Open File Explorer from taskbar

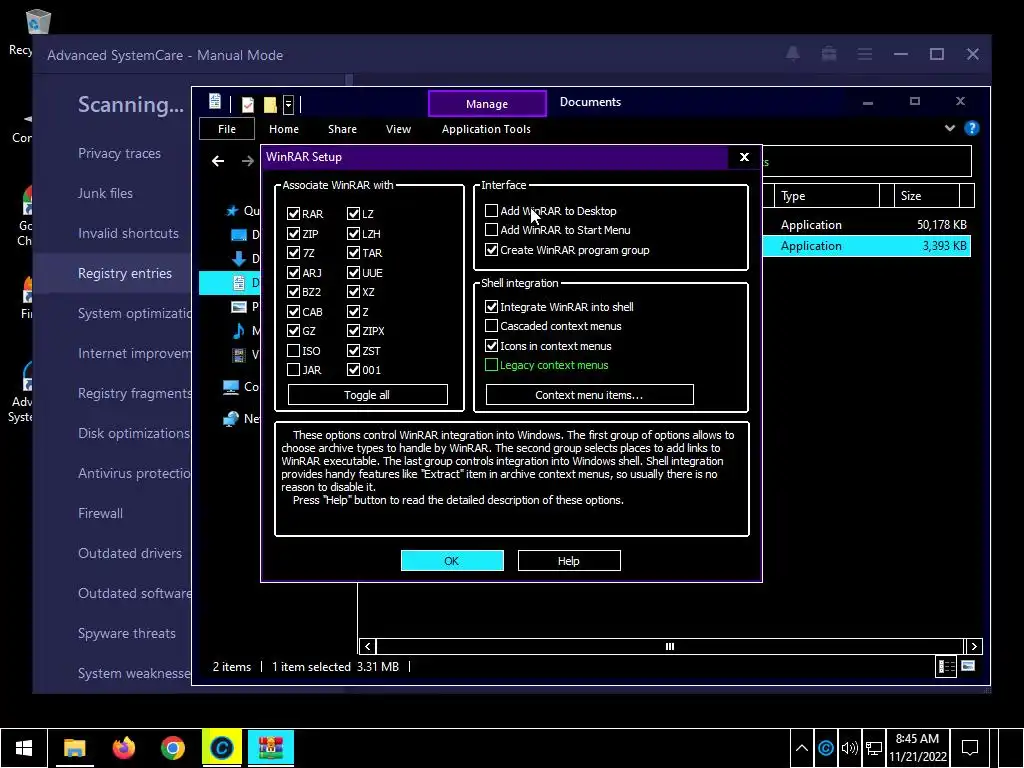click(74, 748)
